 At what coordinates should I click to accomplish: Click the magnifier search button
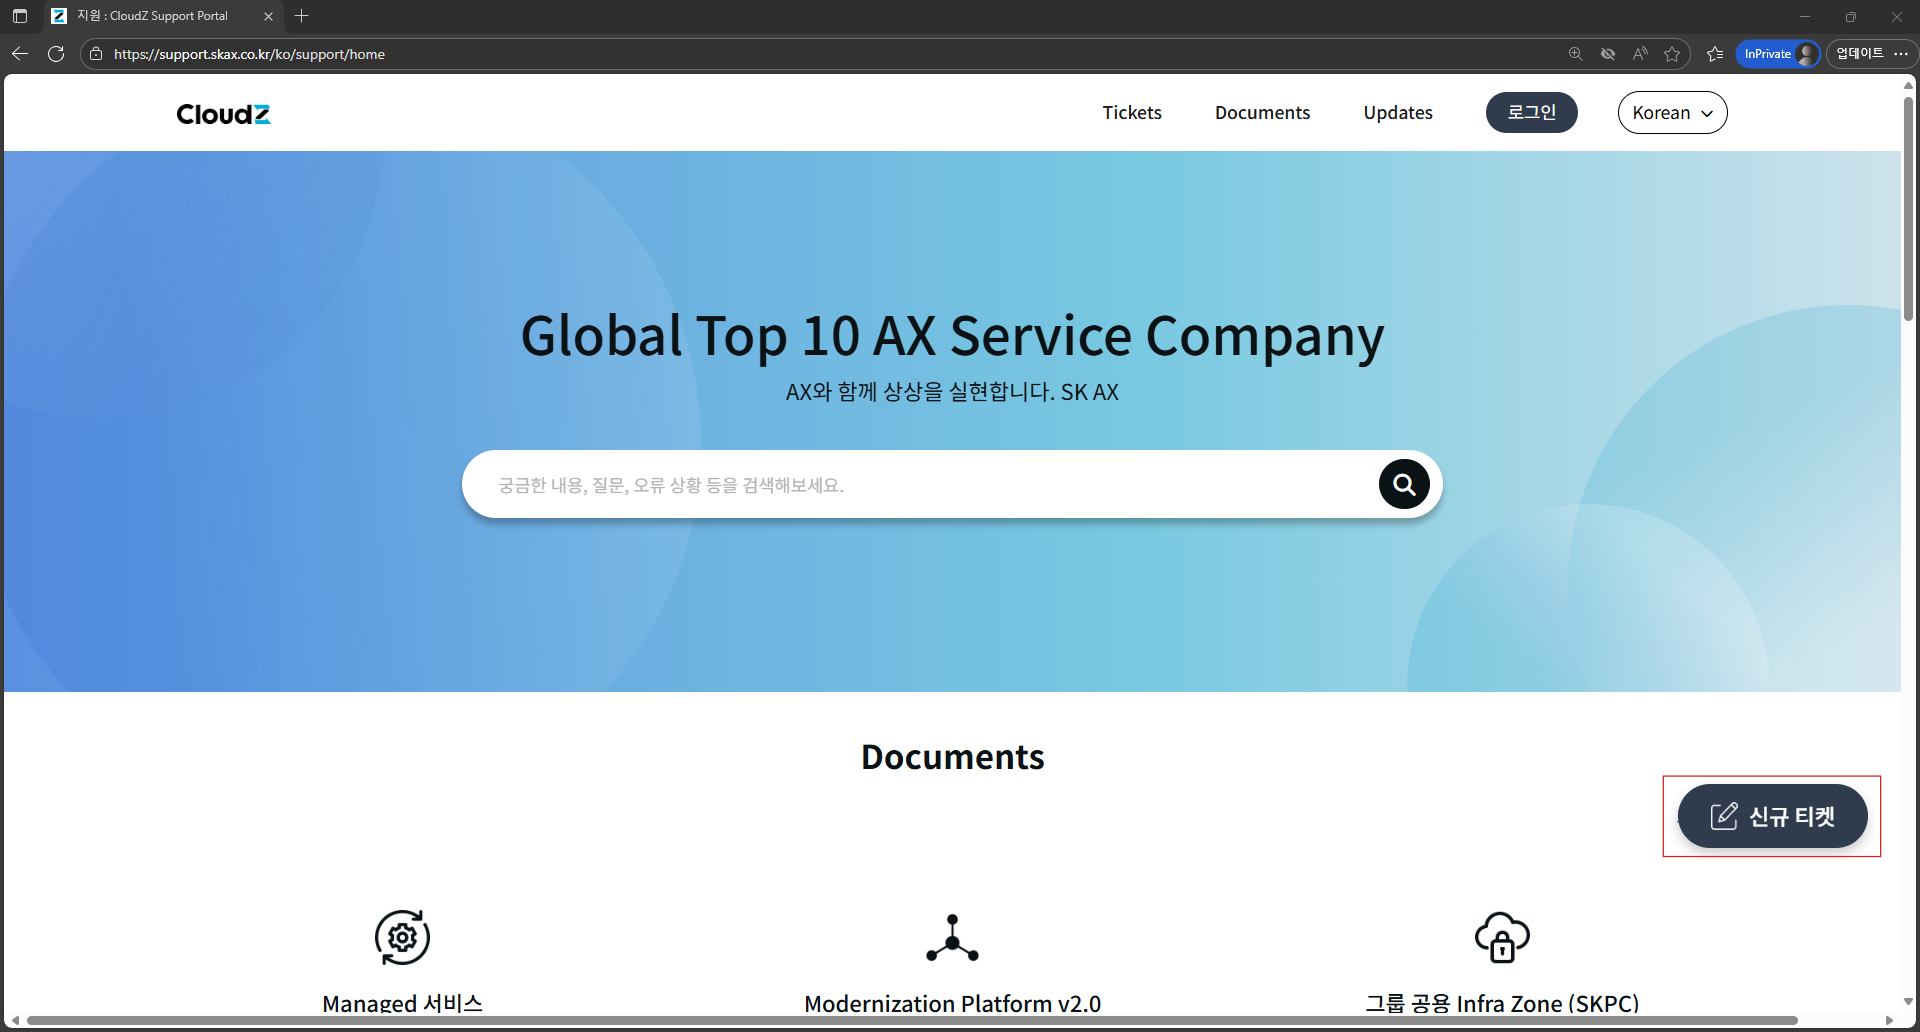[x=1404, y=484]
